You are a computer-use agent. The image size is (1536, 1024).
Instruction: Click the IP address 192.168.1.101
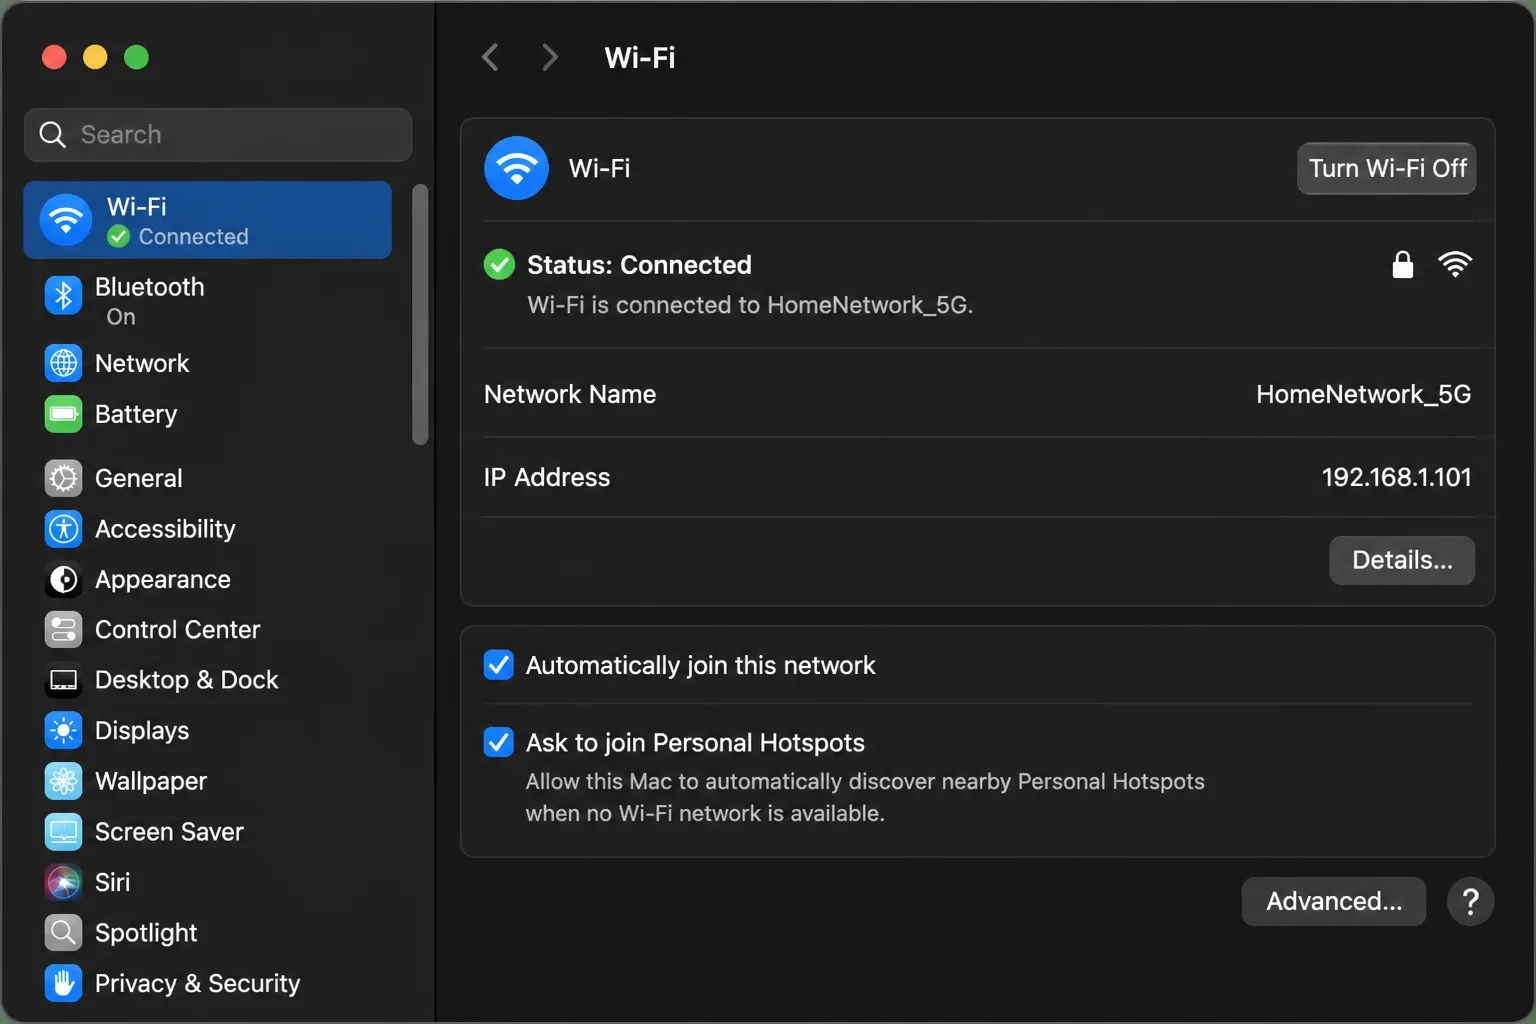point(1396,477)
